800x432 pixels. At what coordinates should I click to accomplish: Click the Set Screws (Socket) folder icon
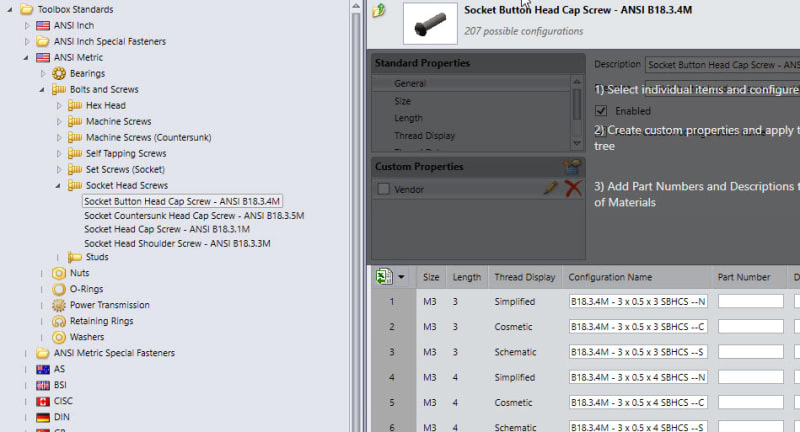(74, 169)
